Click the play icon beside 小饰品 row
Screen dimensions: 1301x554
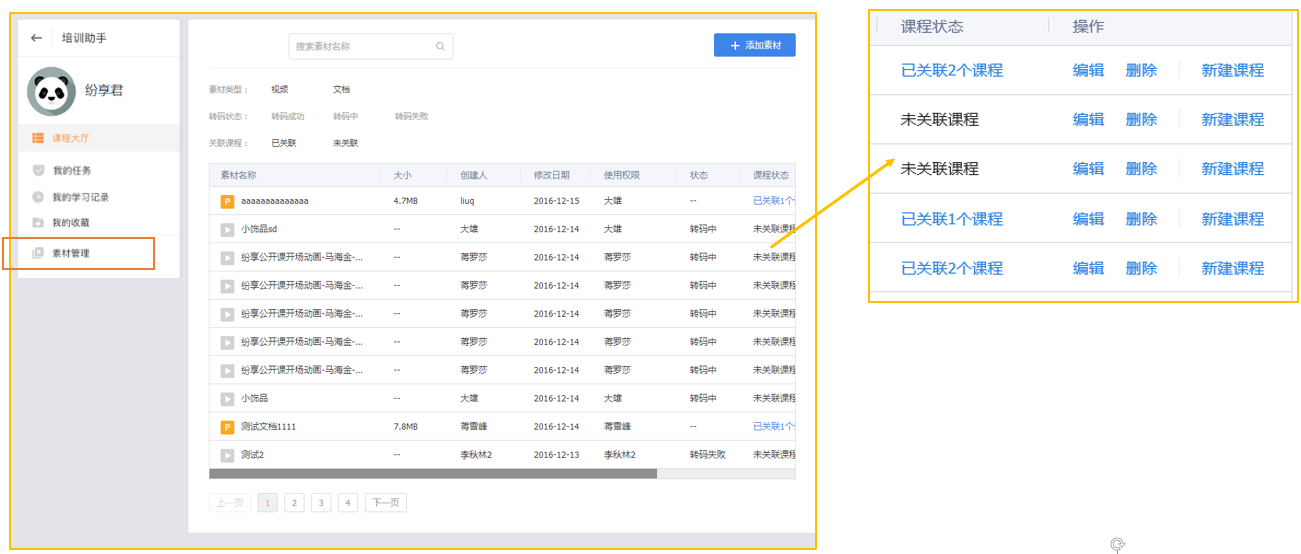click(227, 398)
